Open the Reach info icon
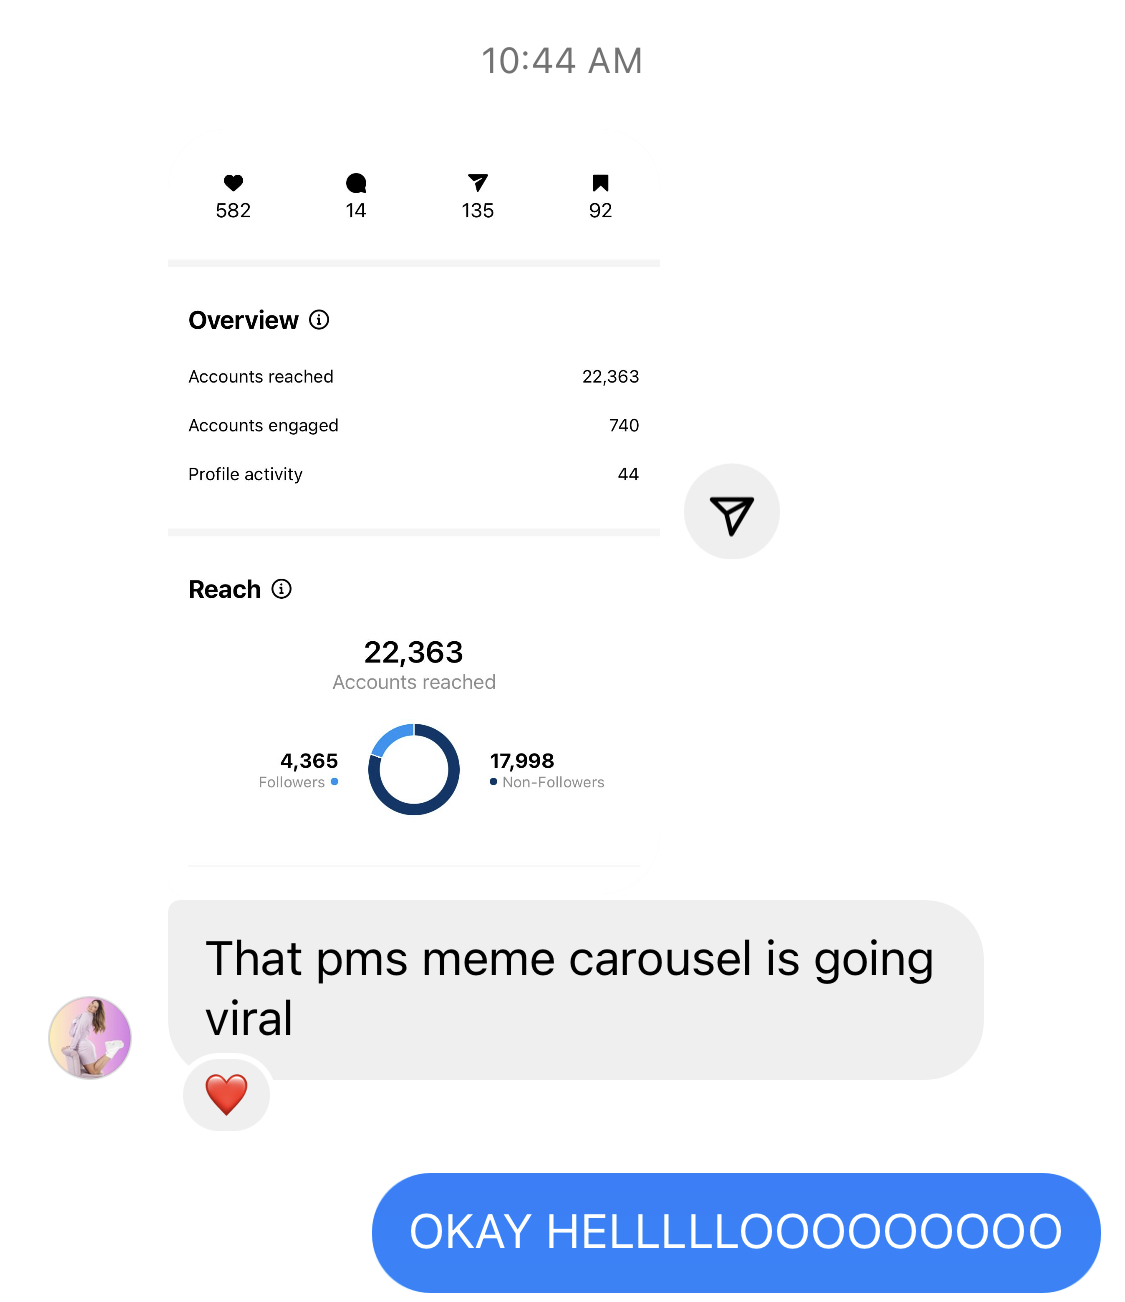The width and height of the screenshot is (1125, 1302). (x=282, y=589)
